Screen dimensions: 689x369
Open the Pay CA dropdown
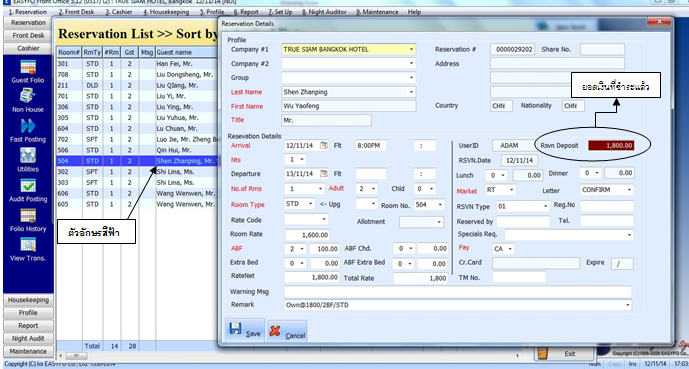click(510, 249)
